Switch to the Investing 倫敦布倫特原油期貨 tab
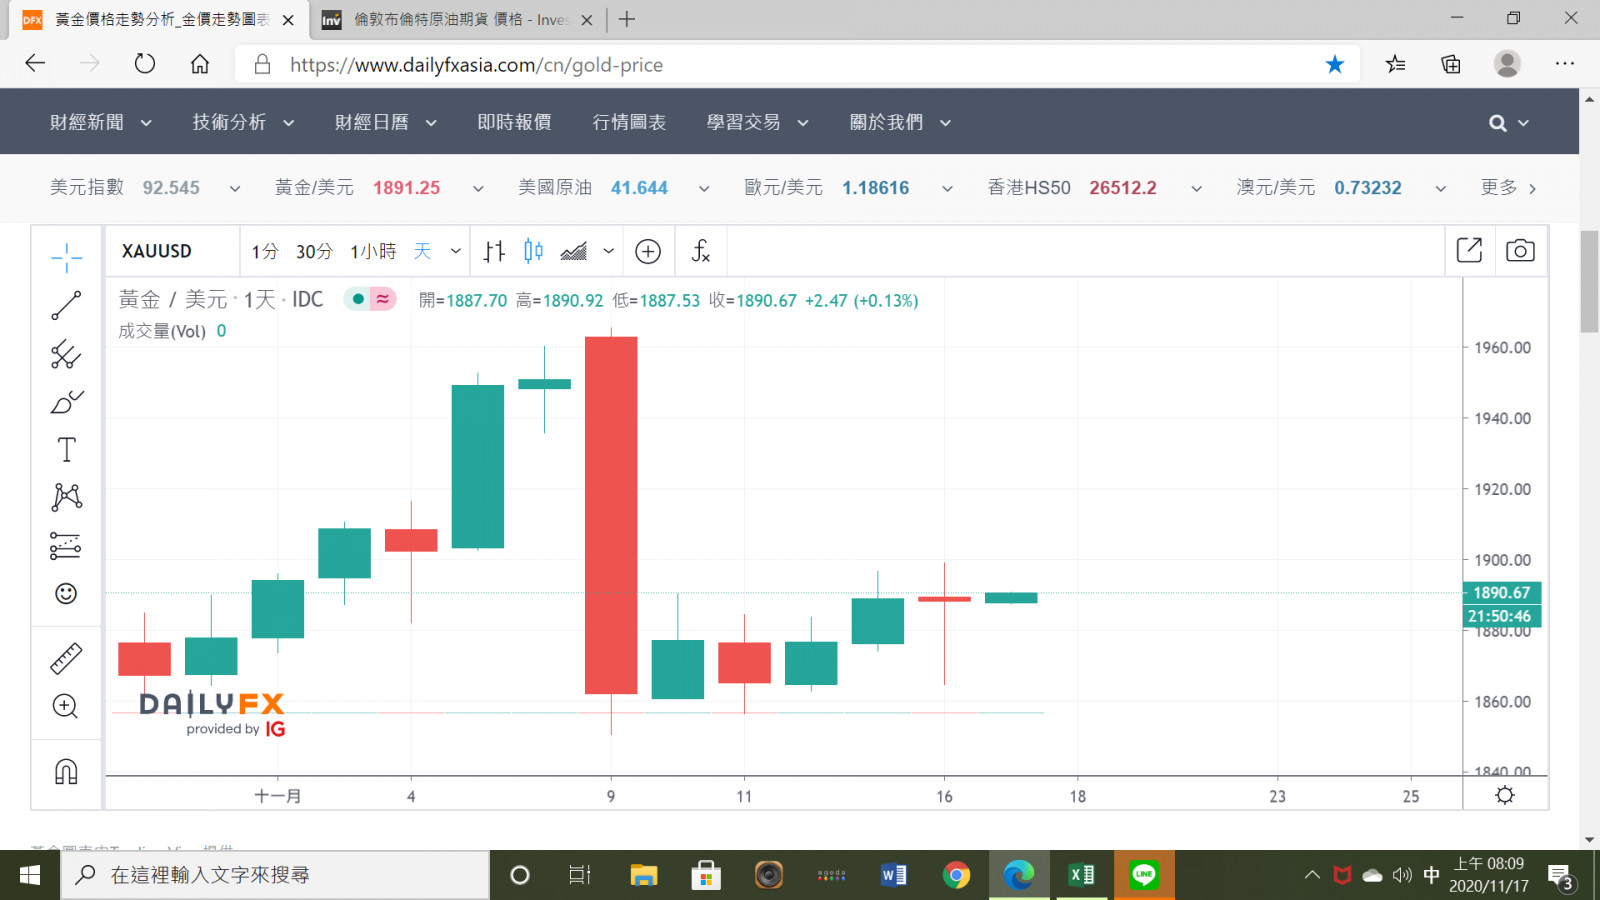The image size is (1600, 900). (457, 20)
